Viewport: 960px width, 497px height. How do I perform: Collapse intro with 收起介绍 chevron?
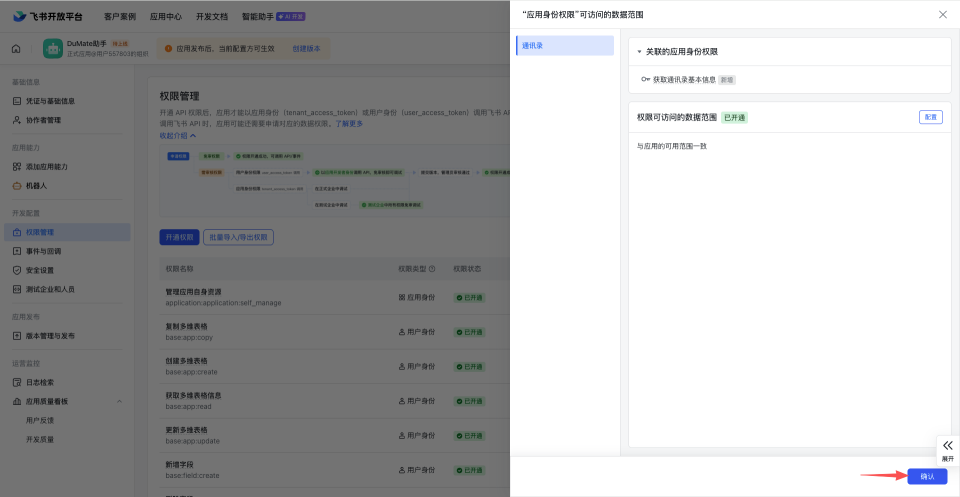coord(193,136)
